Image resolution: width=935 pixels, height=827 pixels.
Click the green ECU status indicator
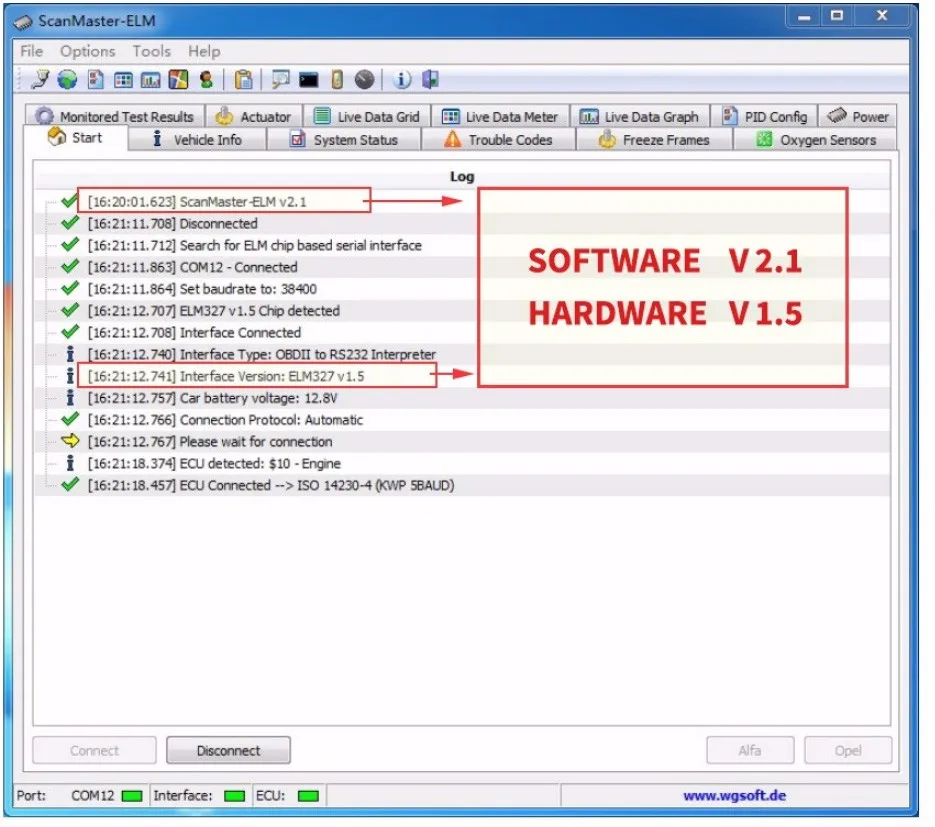click(308, 796)
